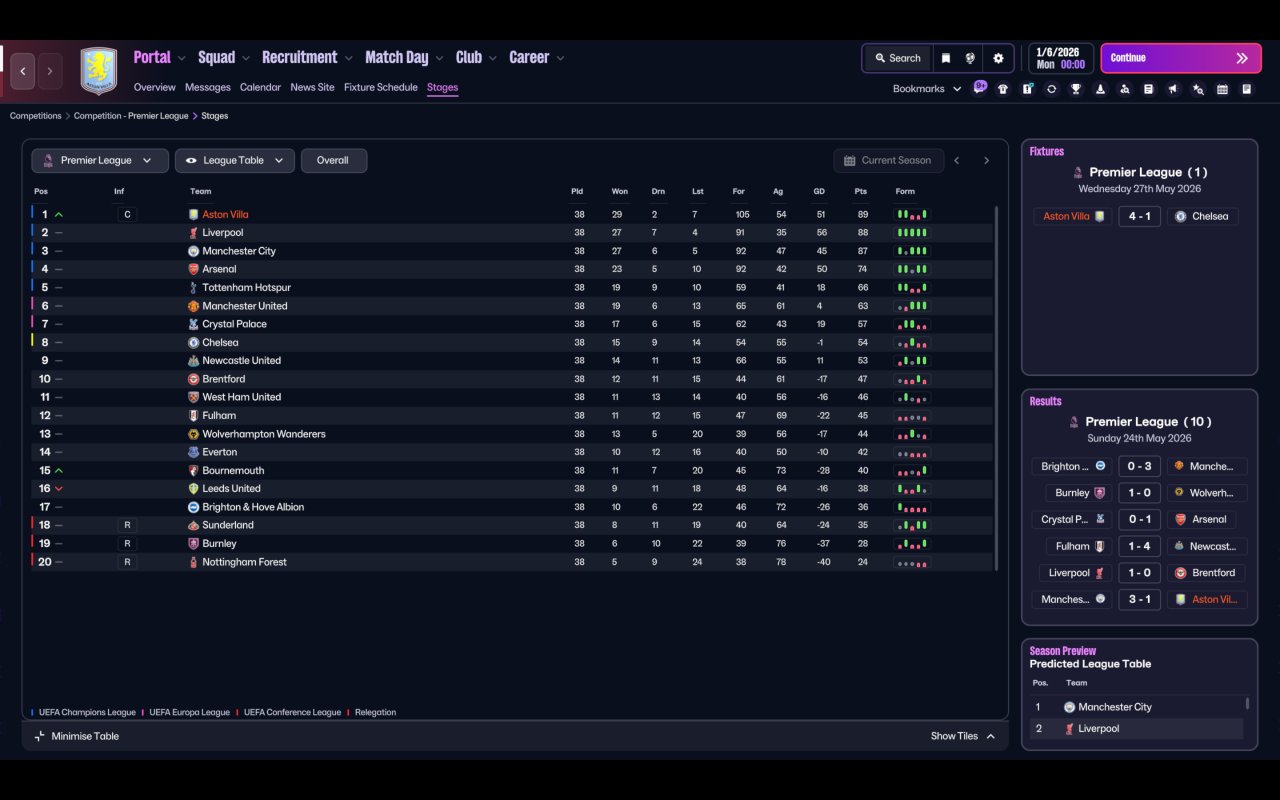Viewport: 1280px width, 800px height.
Task: Click the Continue button
Action: tap(1181, 58)
